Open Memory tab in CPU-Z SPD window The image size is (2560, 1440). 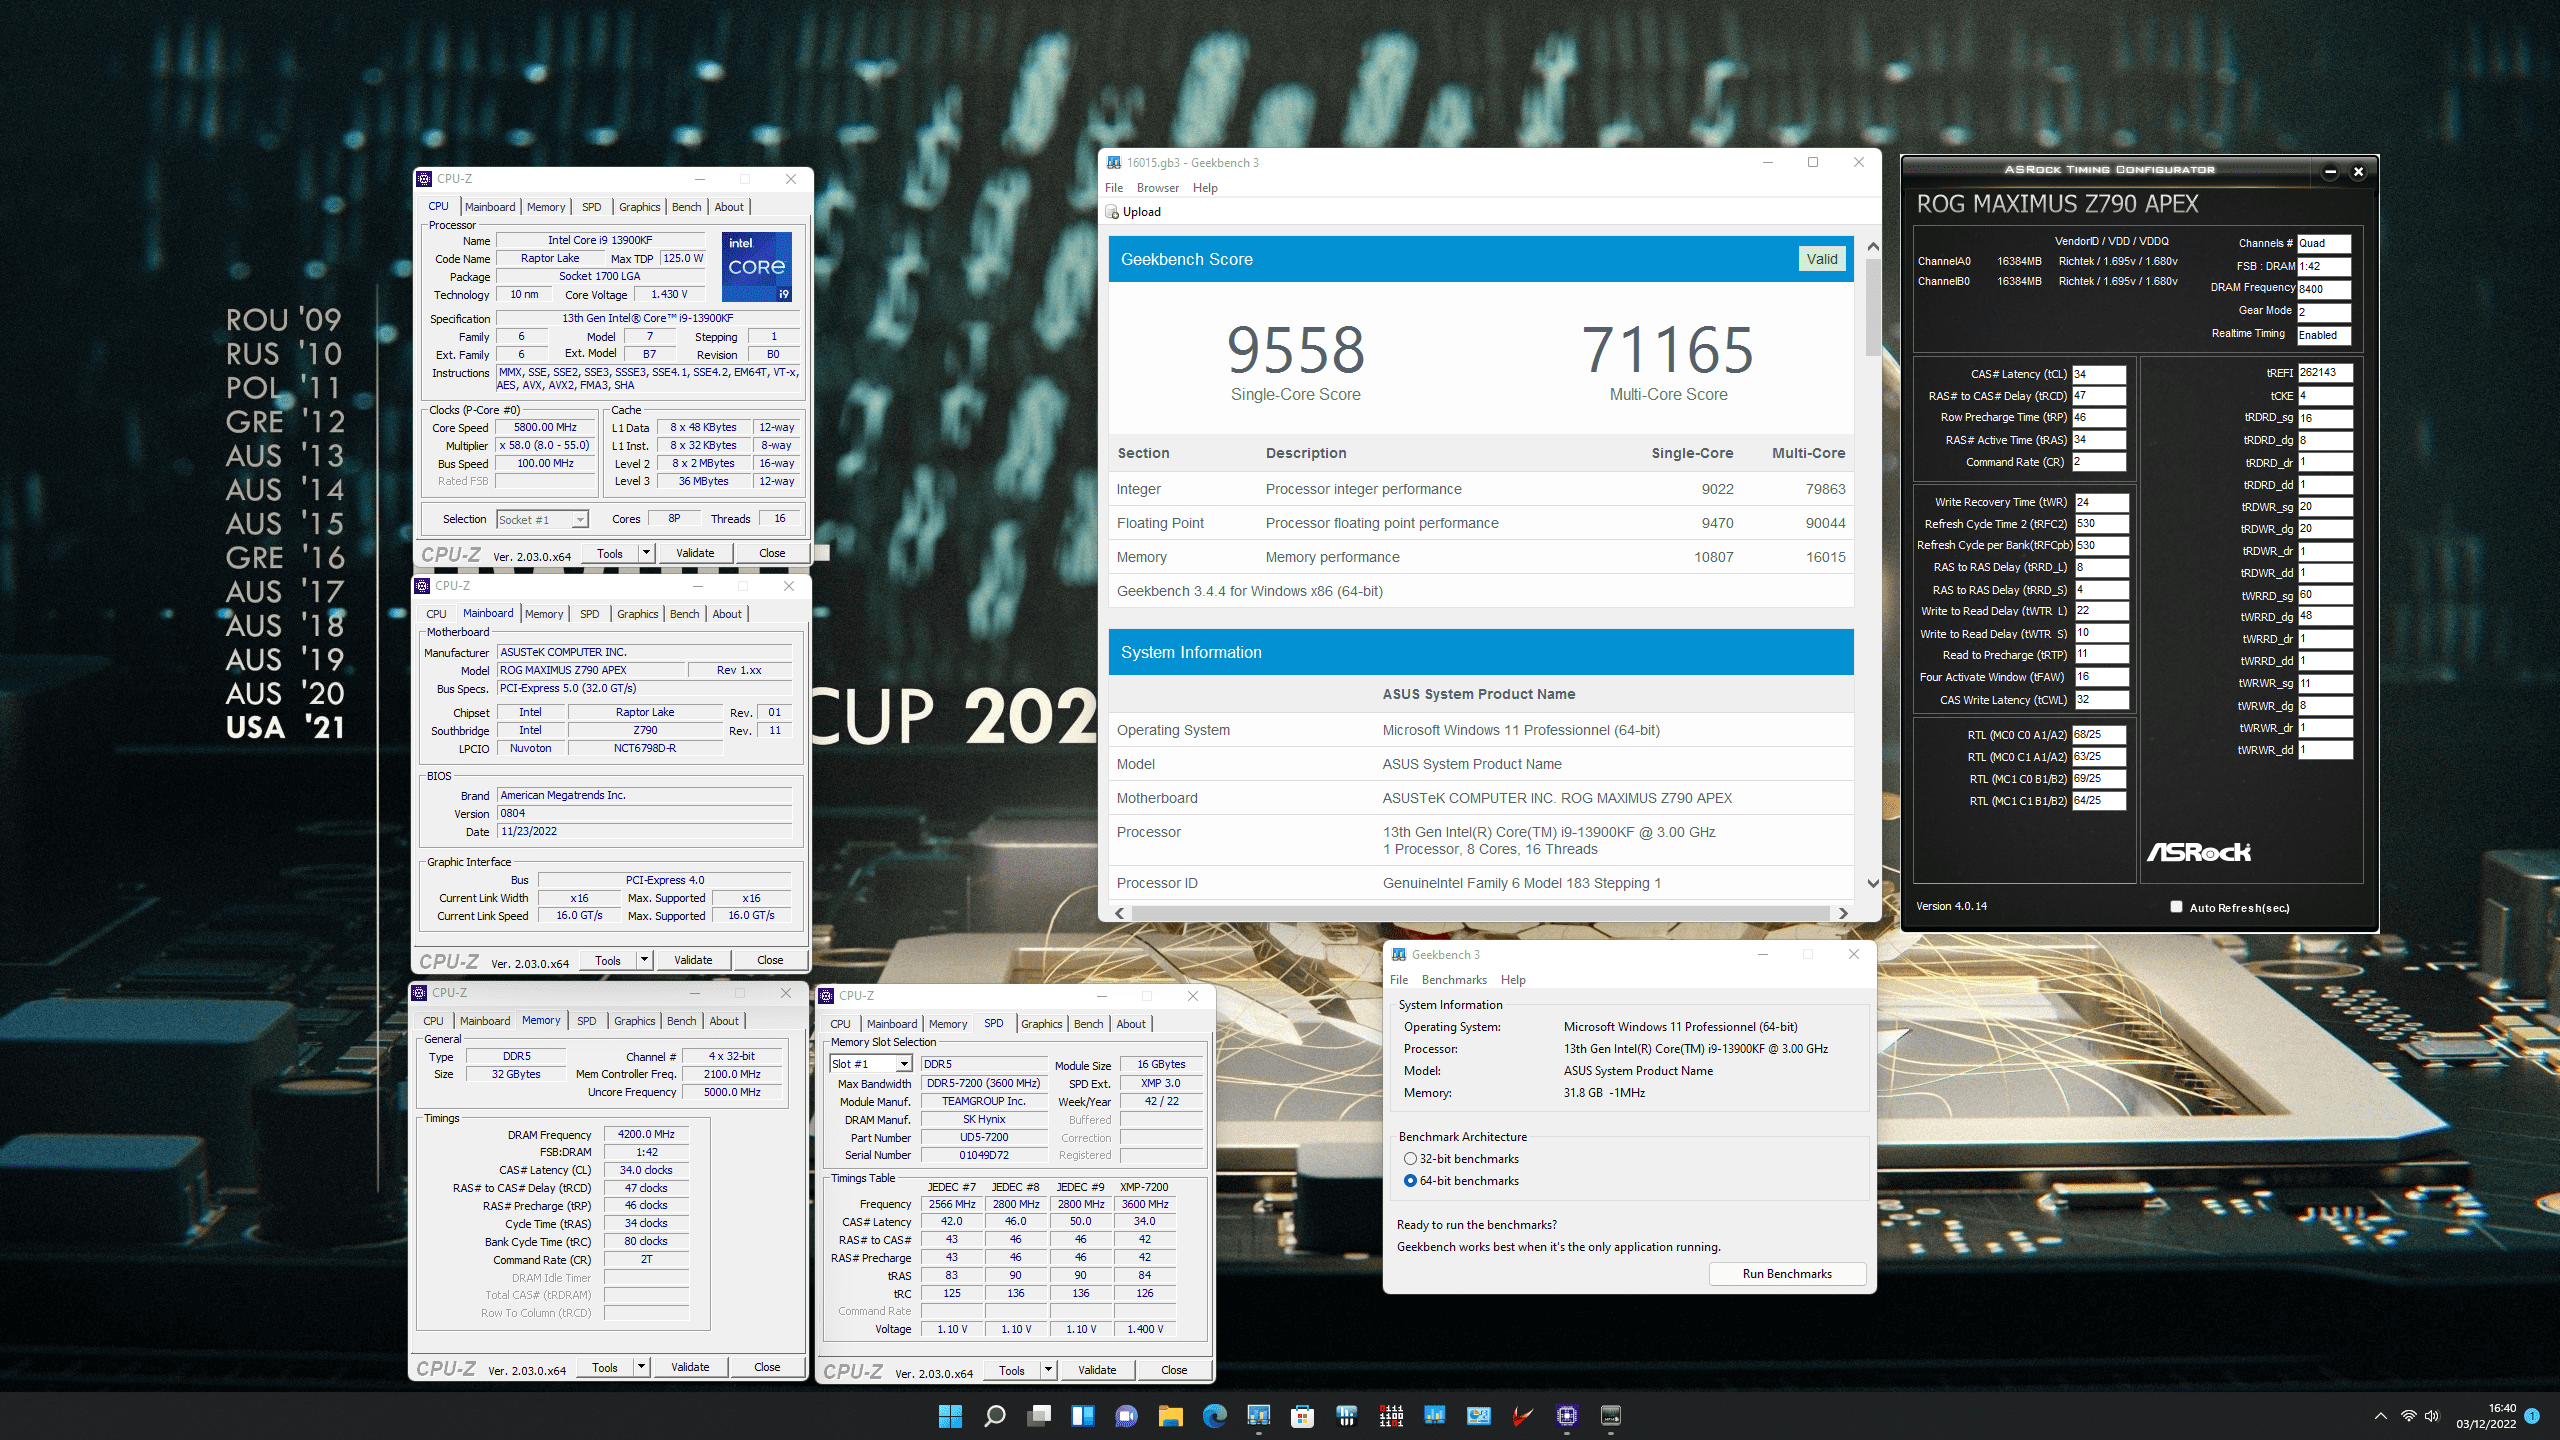coord(947,1024)
